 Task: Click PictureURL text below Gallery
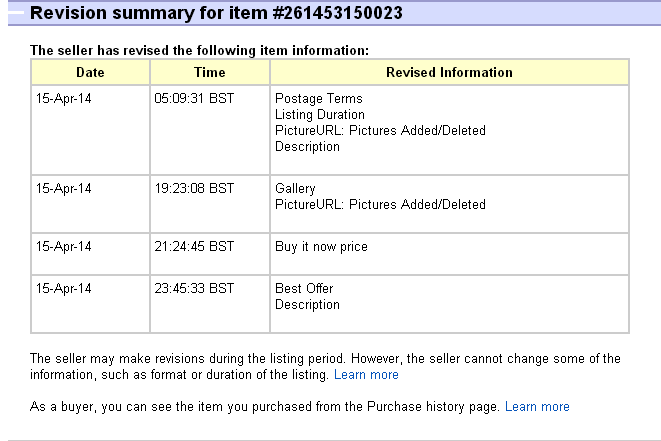380,205
